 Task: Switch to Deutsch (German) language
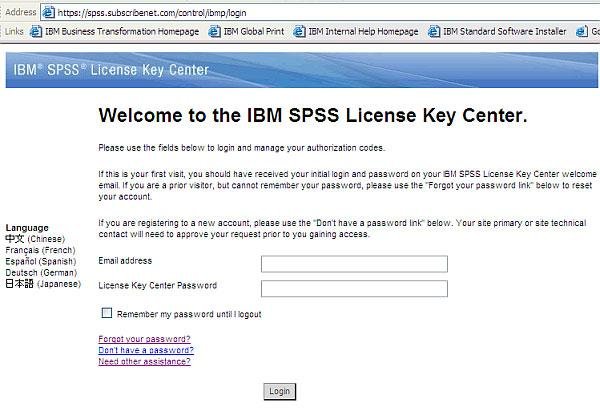(42, 272)
